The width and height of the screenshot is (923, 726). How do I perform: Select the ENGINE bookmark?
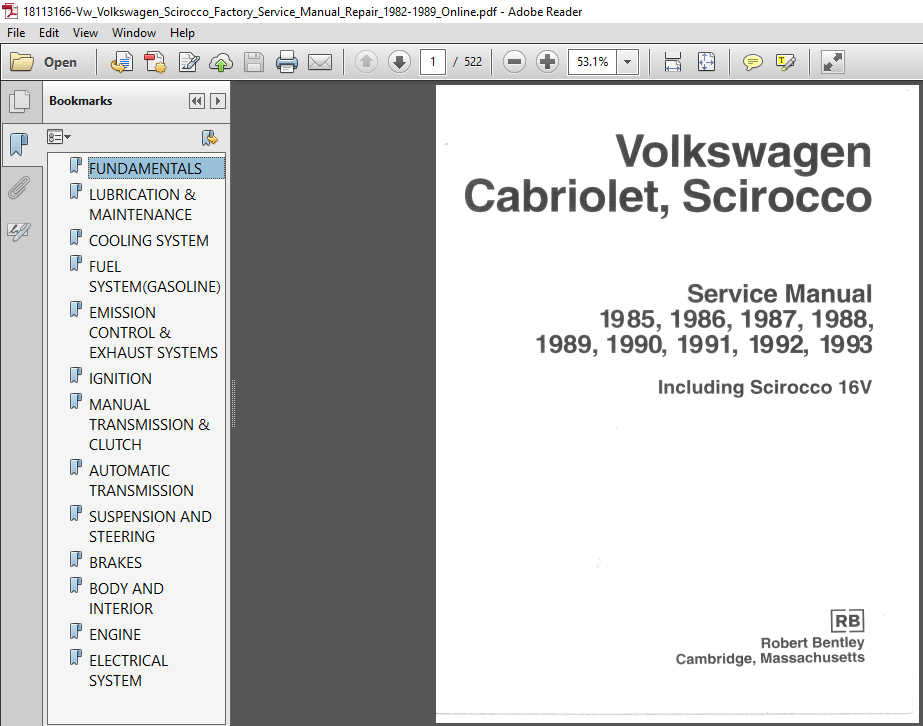[x=115, y=634]
